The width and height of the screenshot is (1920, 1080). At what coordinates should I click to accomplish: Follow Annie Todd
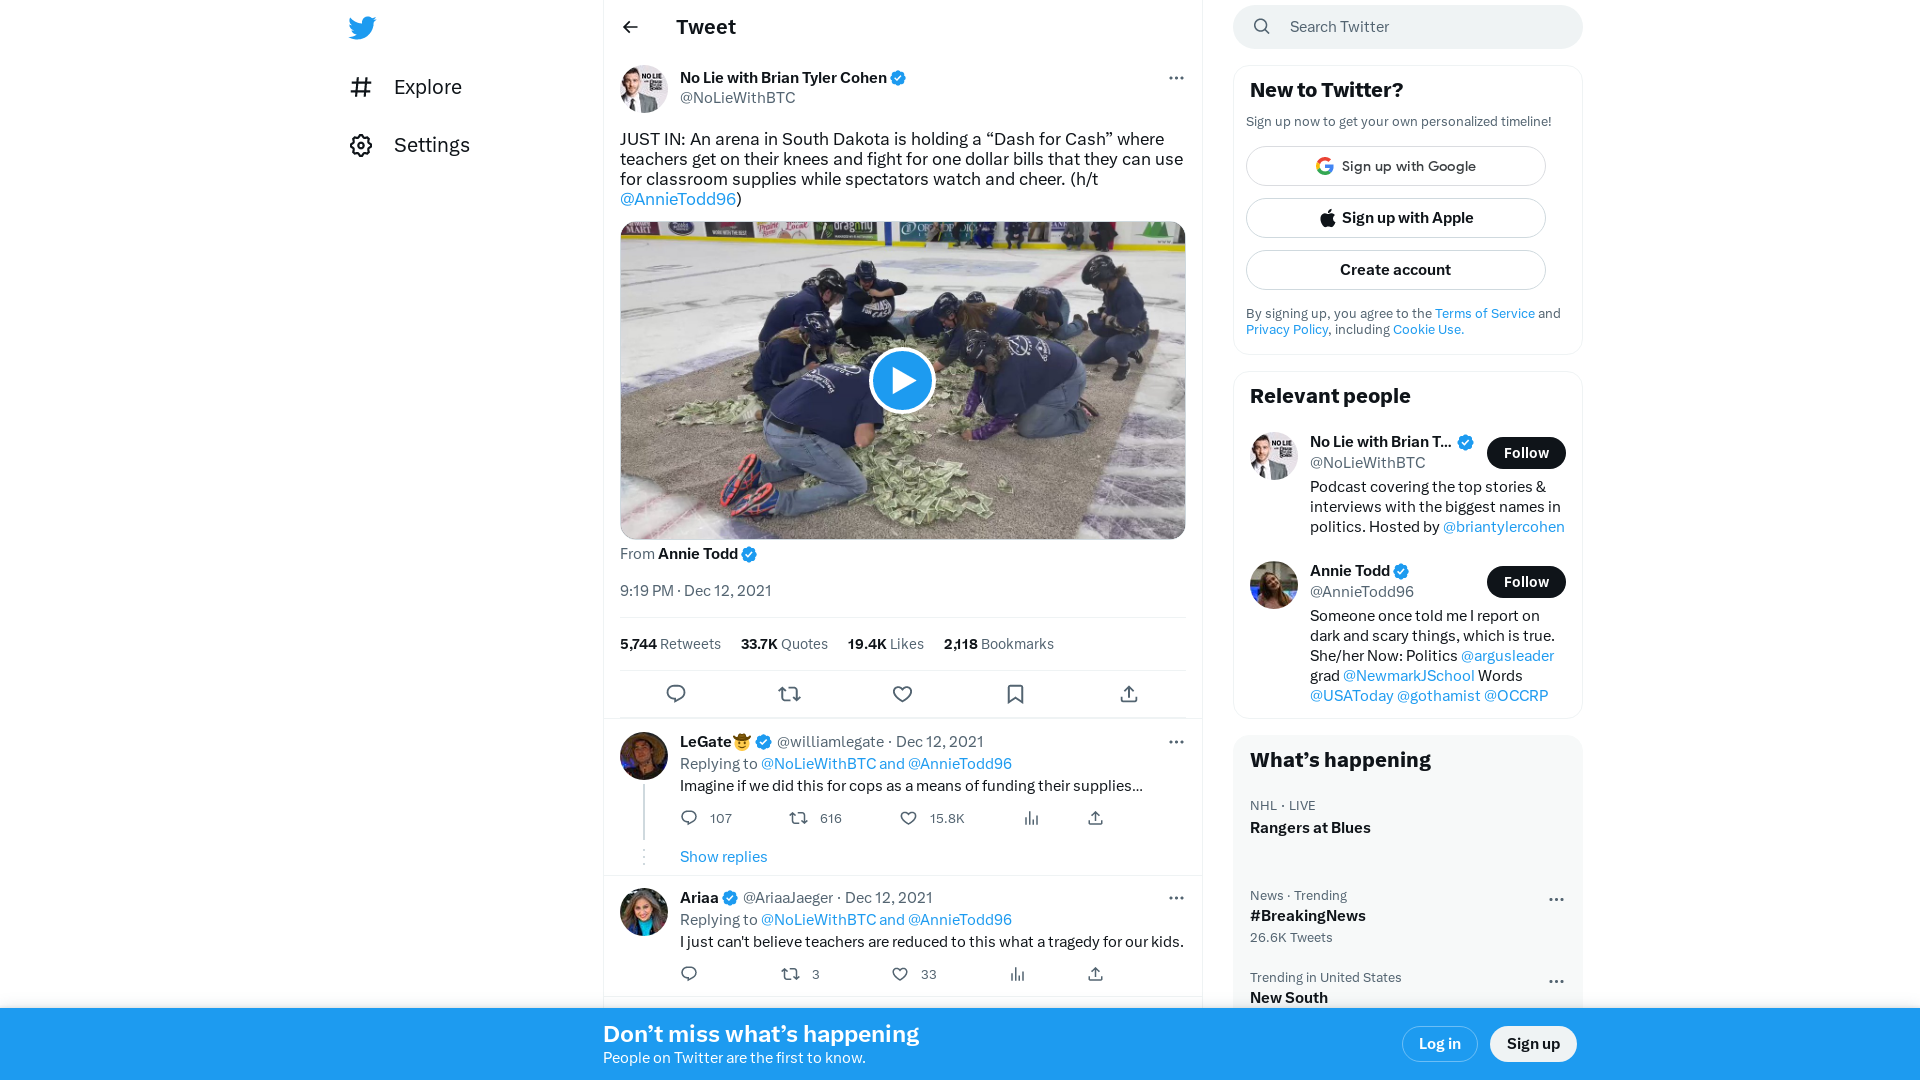click(1526, 582)
